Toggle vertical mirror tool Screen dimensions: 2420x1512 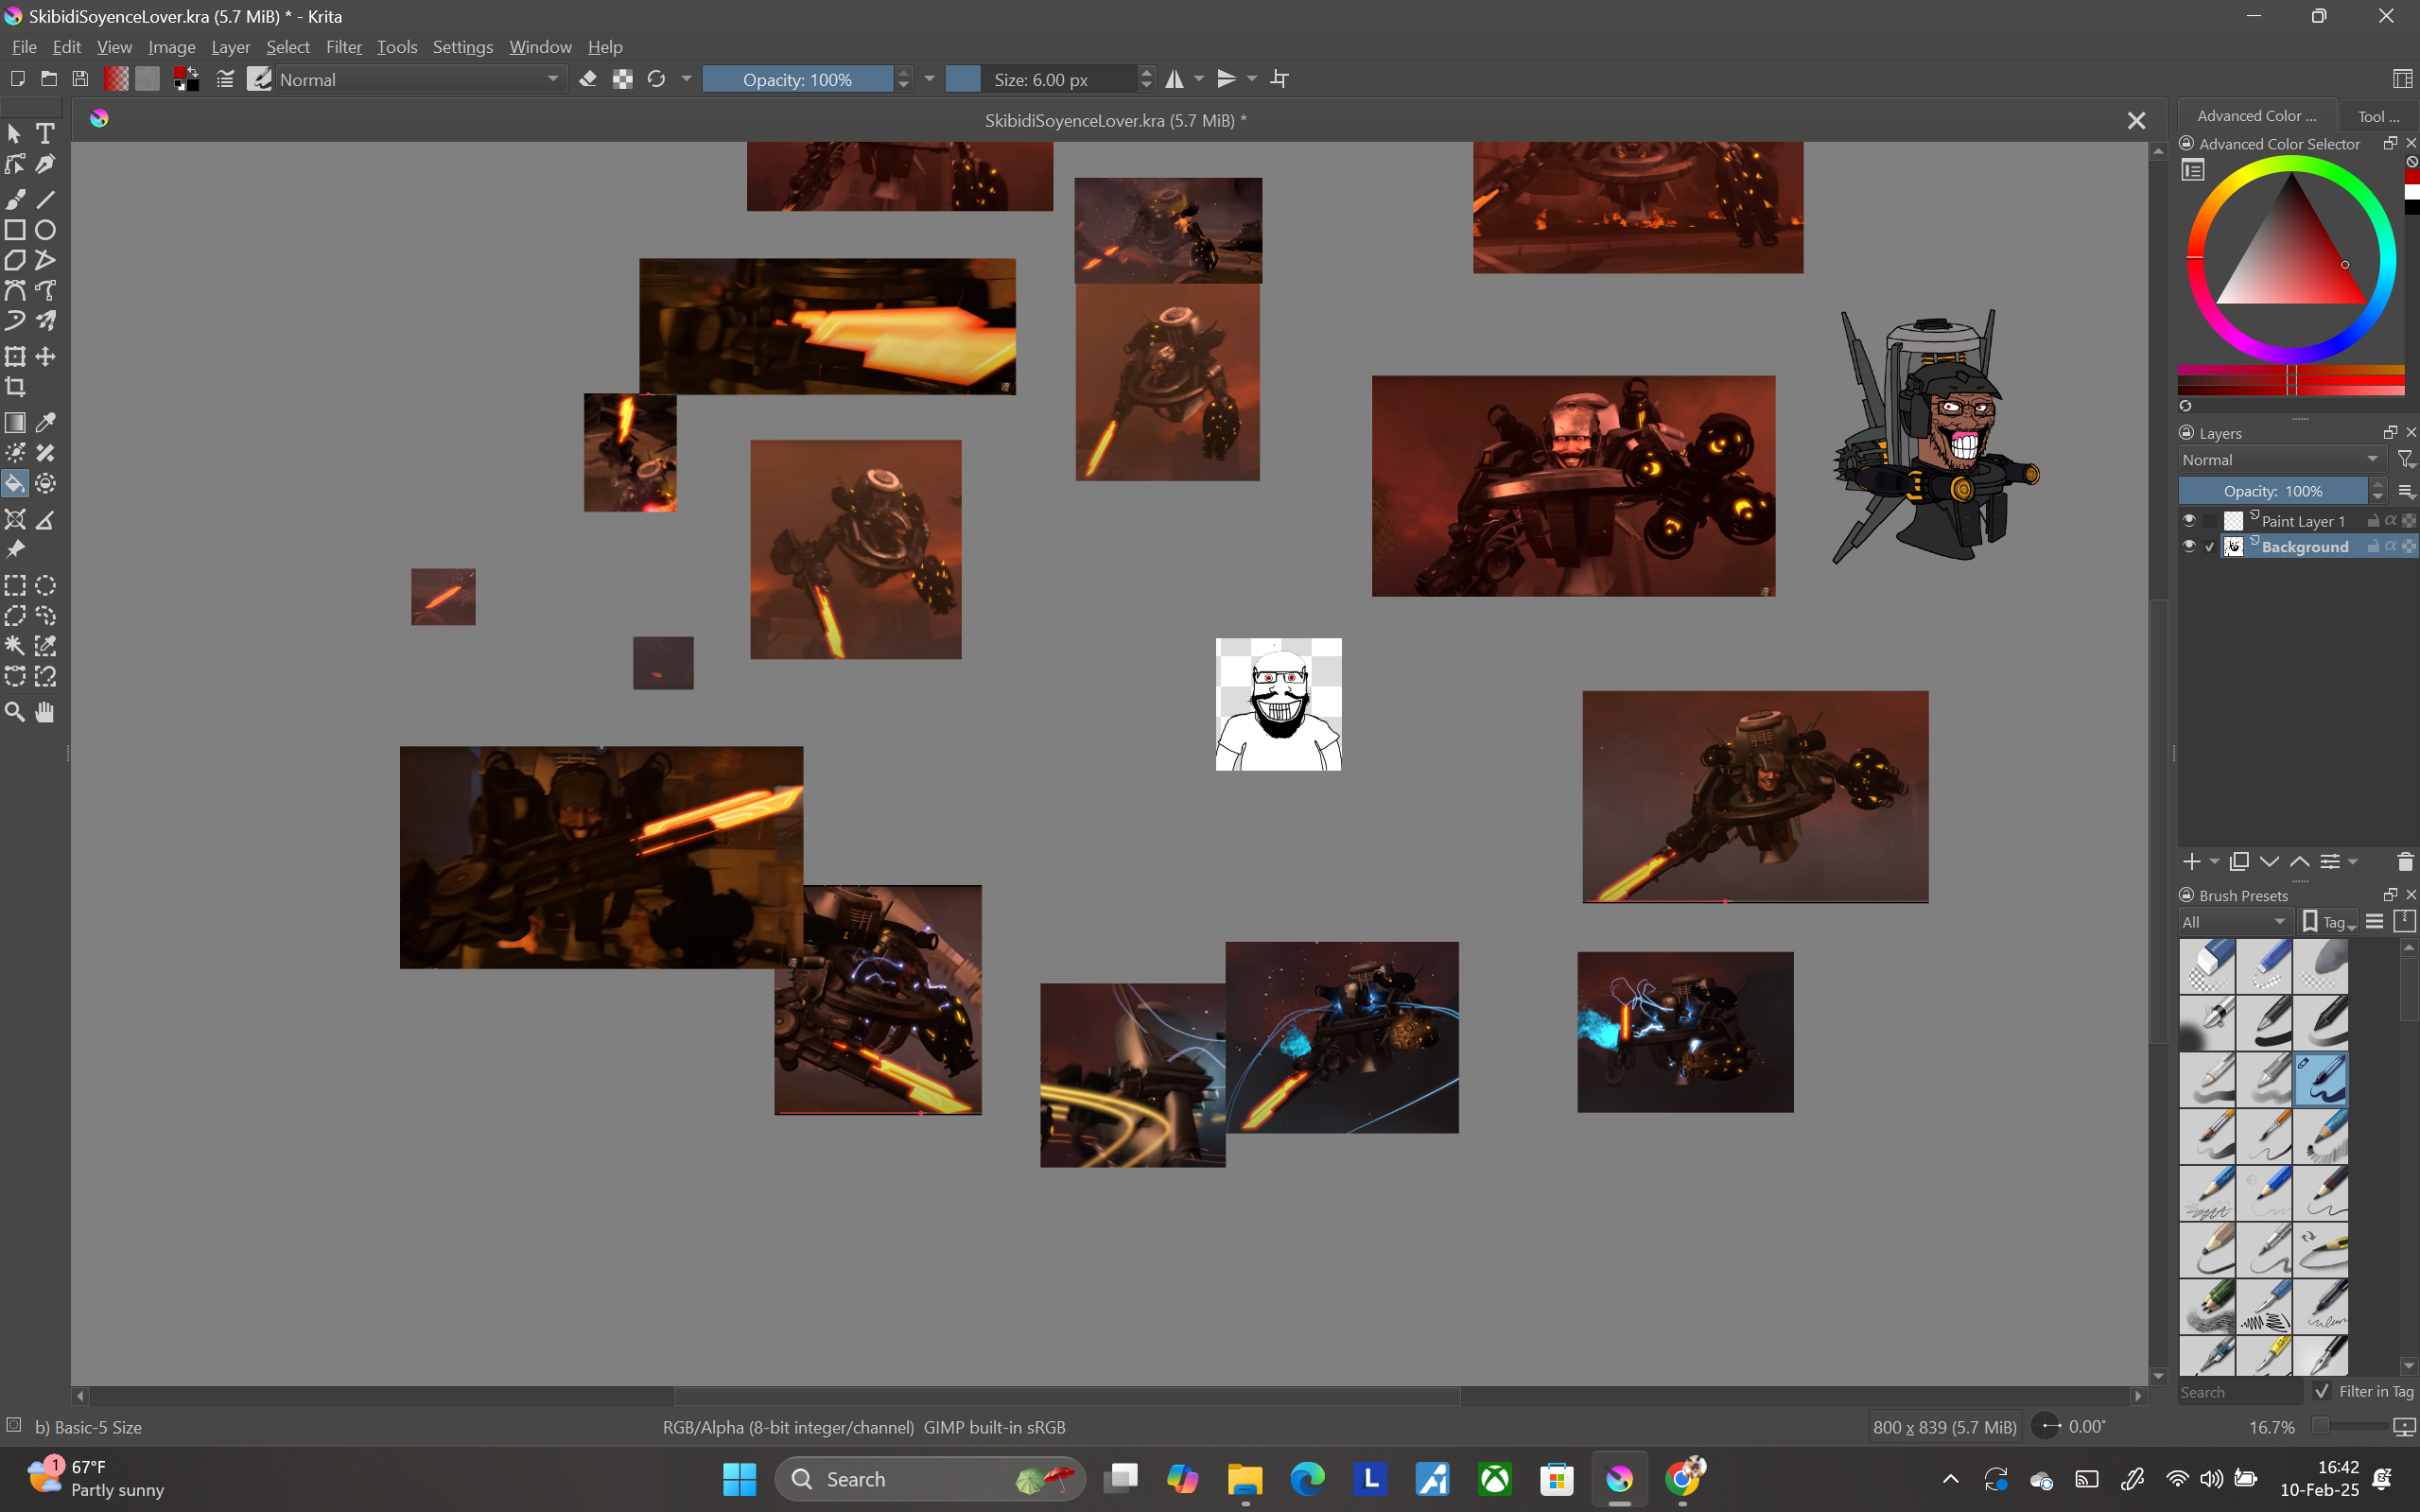(x=1227, y=79)
